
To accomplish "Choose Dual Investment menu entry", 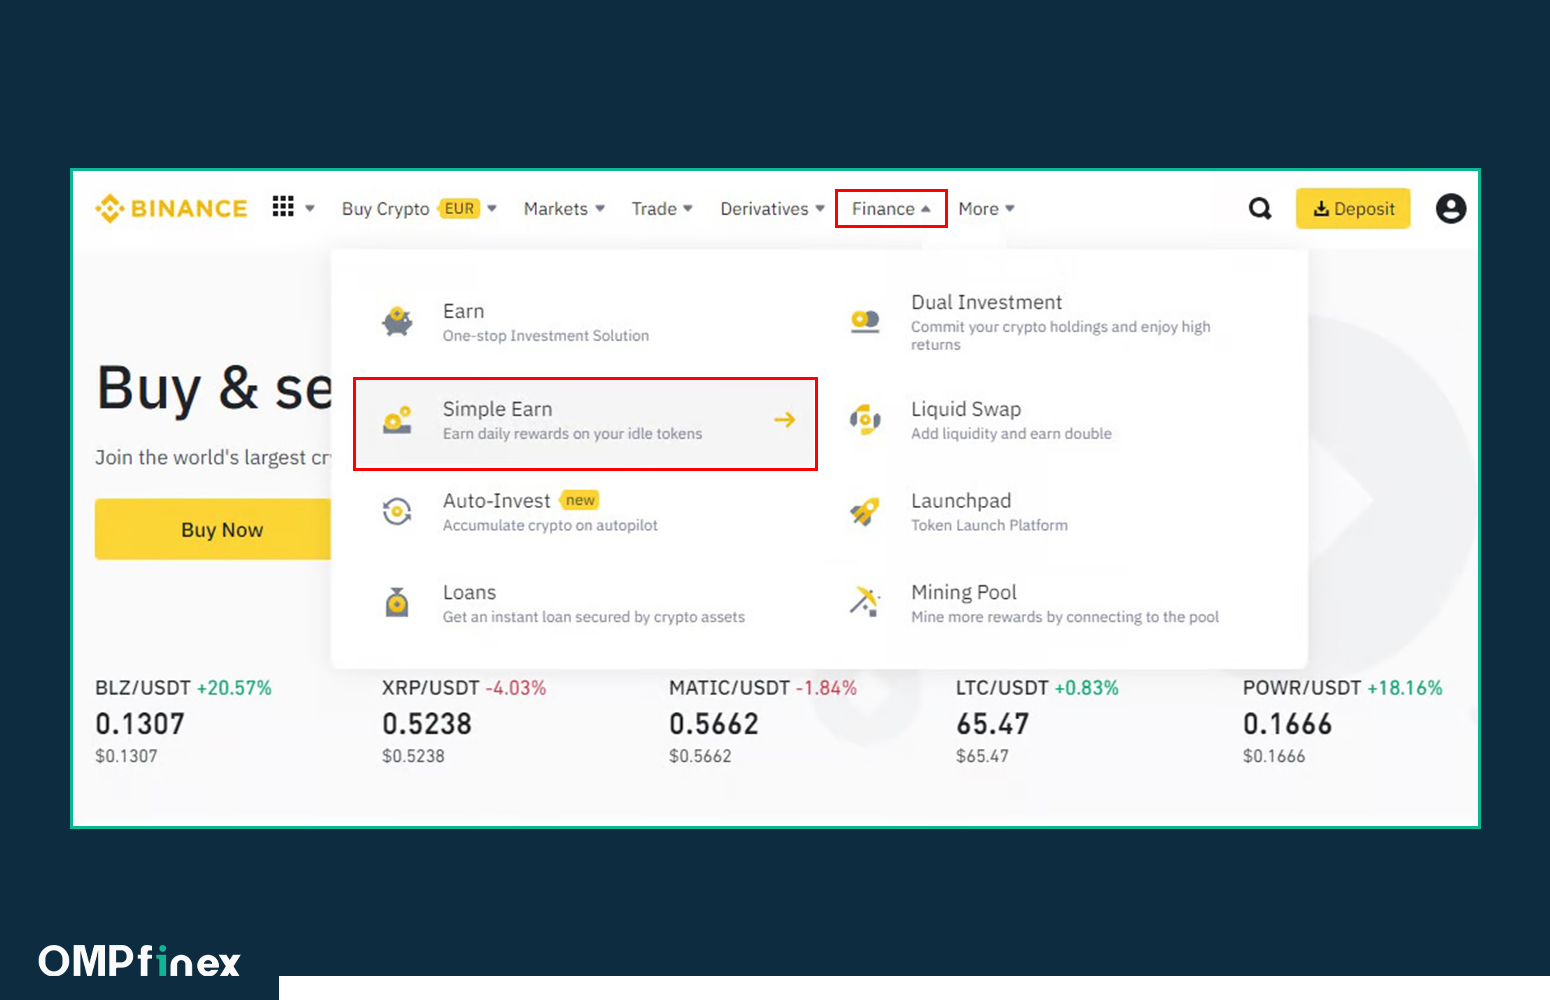I will (1053, 322).
